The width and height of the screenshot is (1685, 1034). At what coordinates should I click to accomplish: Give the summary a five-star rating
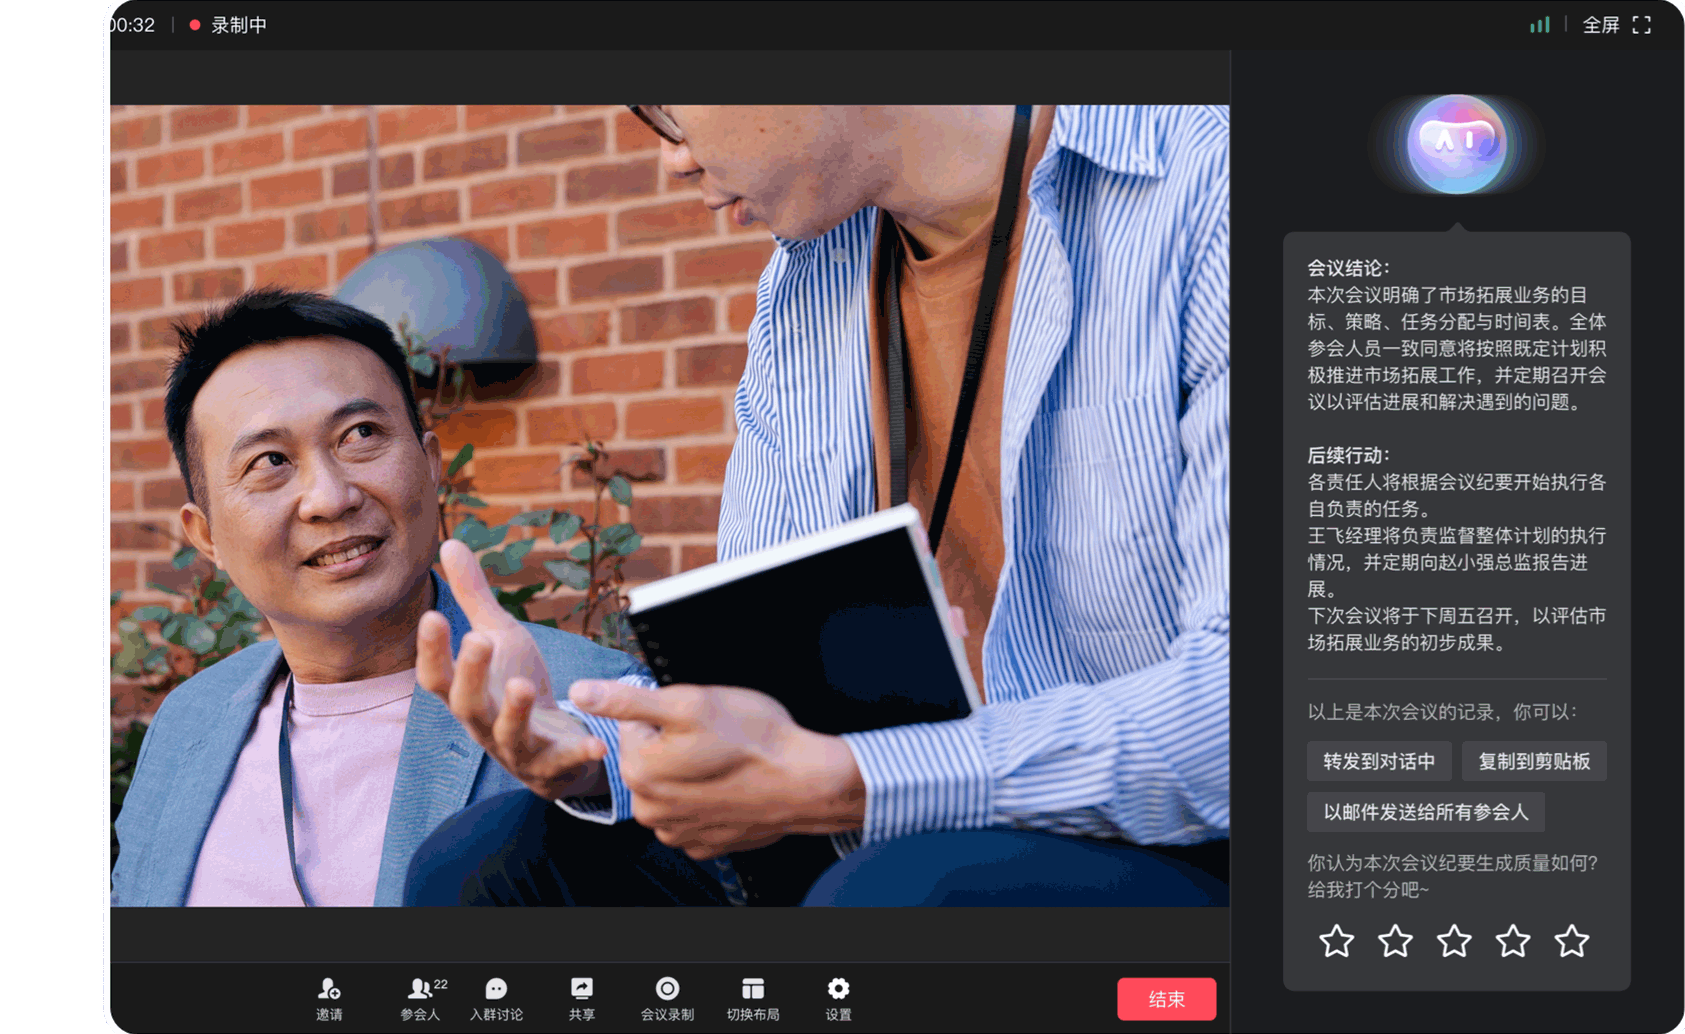[x=1571, y=941]
